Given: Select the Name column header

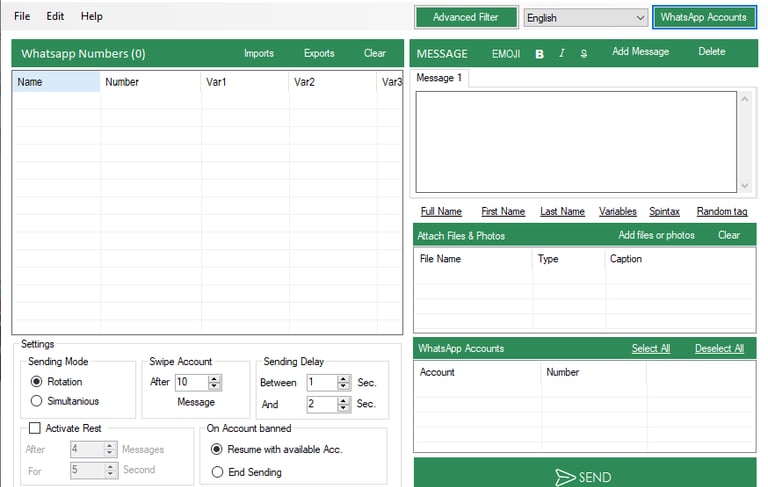Looking at the screenshot, I should 56,82.
